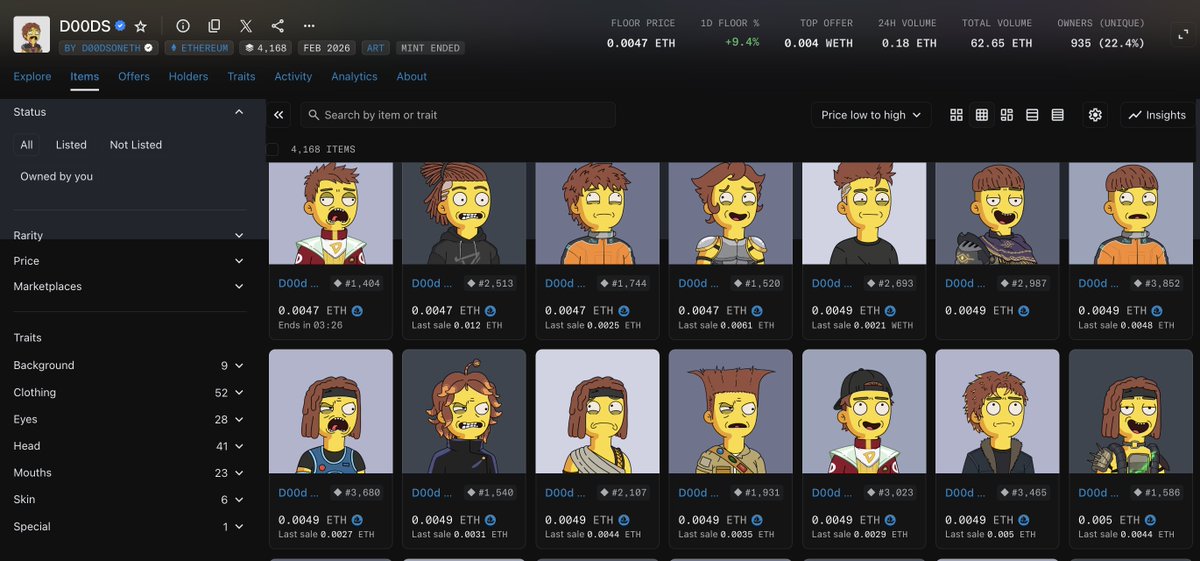
Task: Collapse the filter sidebar with double-chevron
Action: (x=279, y=115)
